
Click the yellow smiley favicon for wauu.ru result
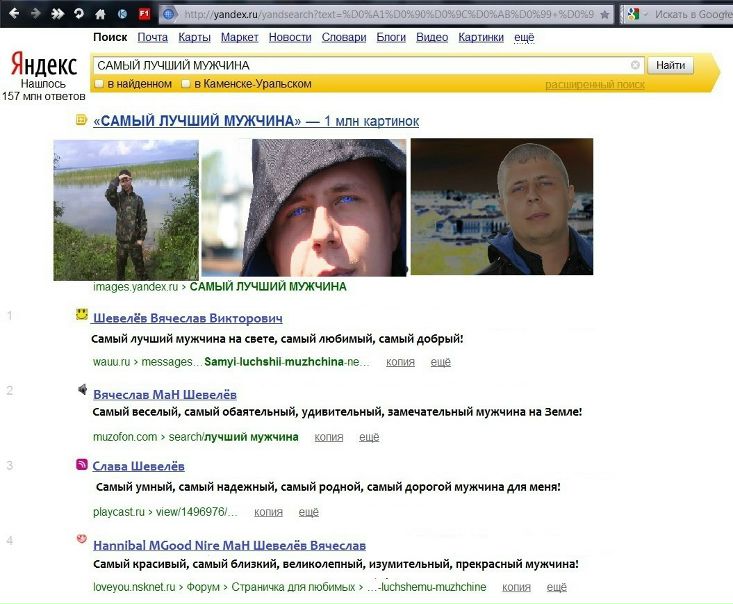(82, 315)
